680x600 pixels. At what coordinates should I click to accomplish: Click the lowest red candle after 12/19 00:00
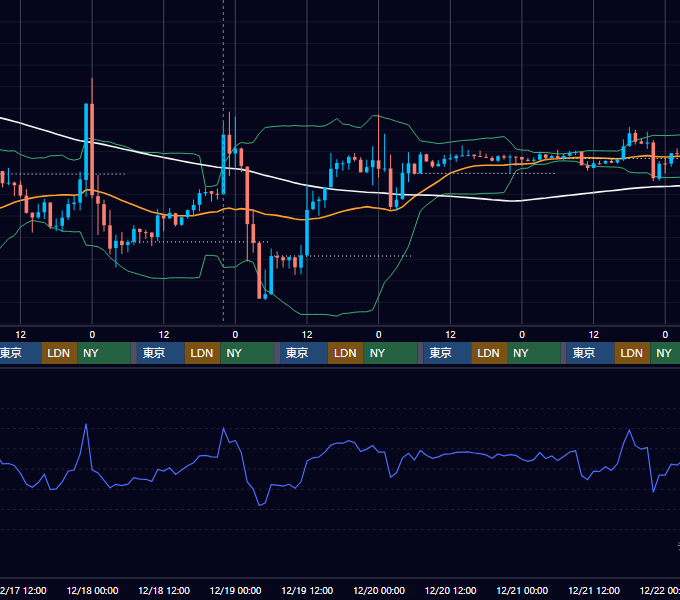coord(259,271)
